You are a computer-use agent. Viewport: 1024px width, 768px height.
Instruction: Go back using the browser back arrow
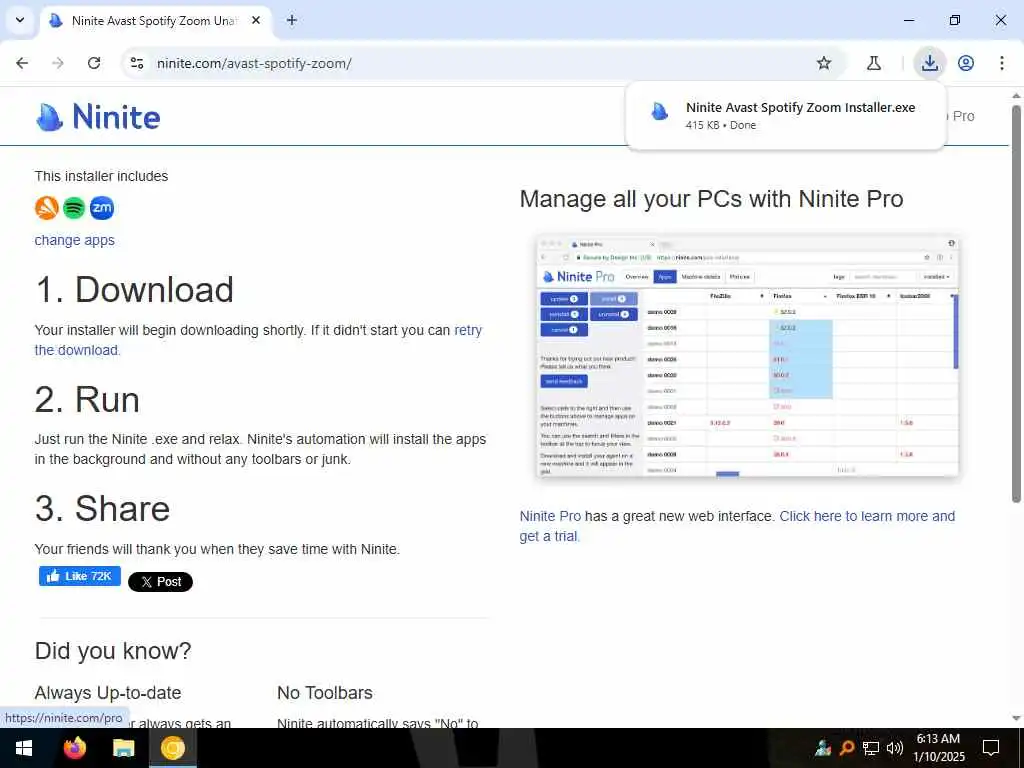tap(22, 63)
